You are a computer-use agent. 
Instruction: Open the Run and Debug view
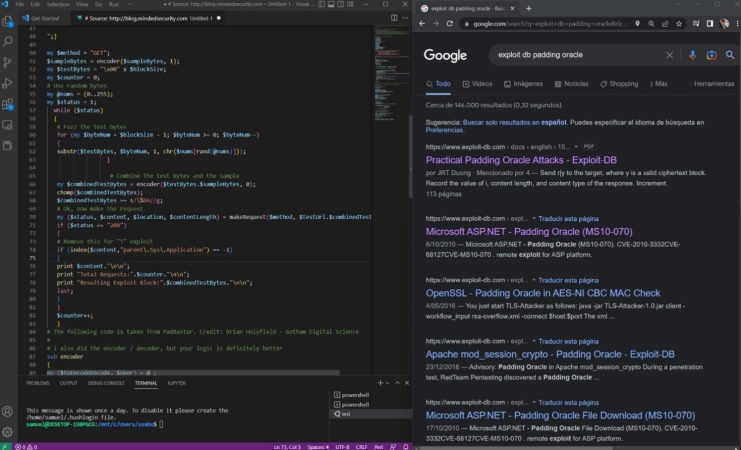[x=8, y=83]
